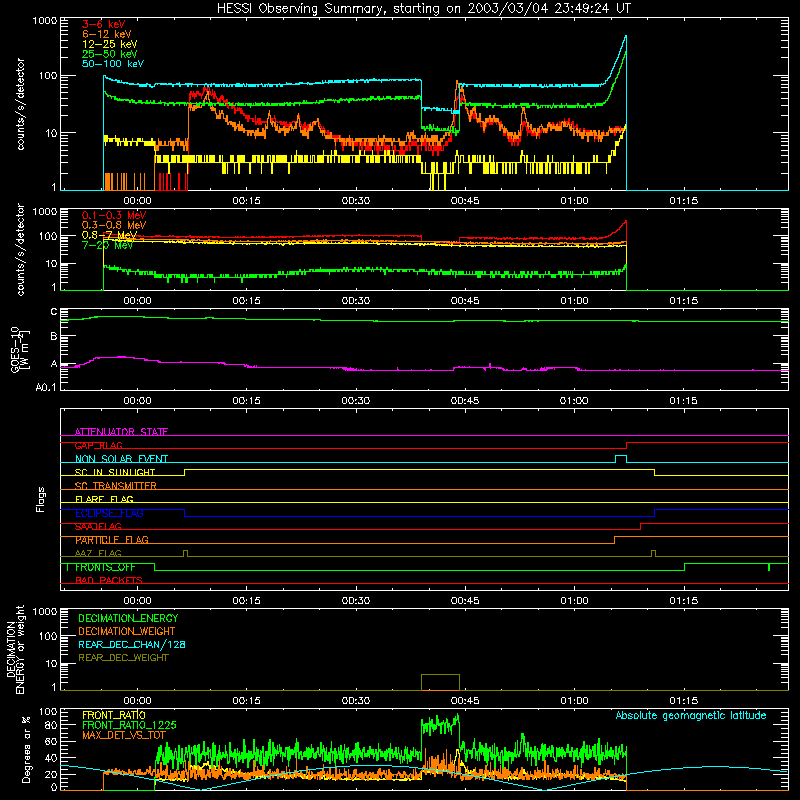The width and height of the screenshot is (800, 800).
Task: Click the FLARE_FLAG label
Action: 104,499
